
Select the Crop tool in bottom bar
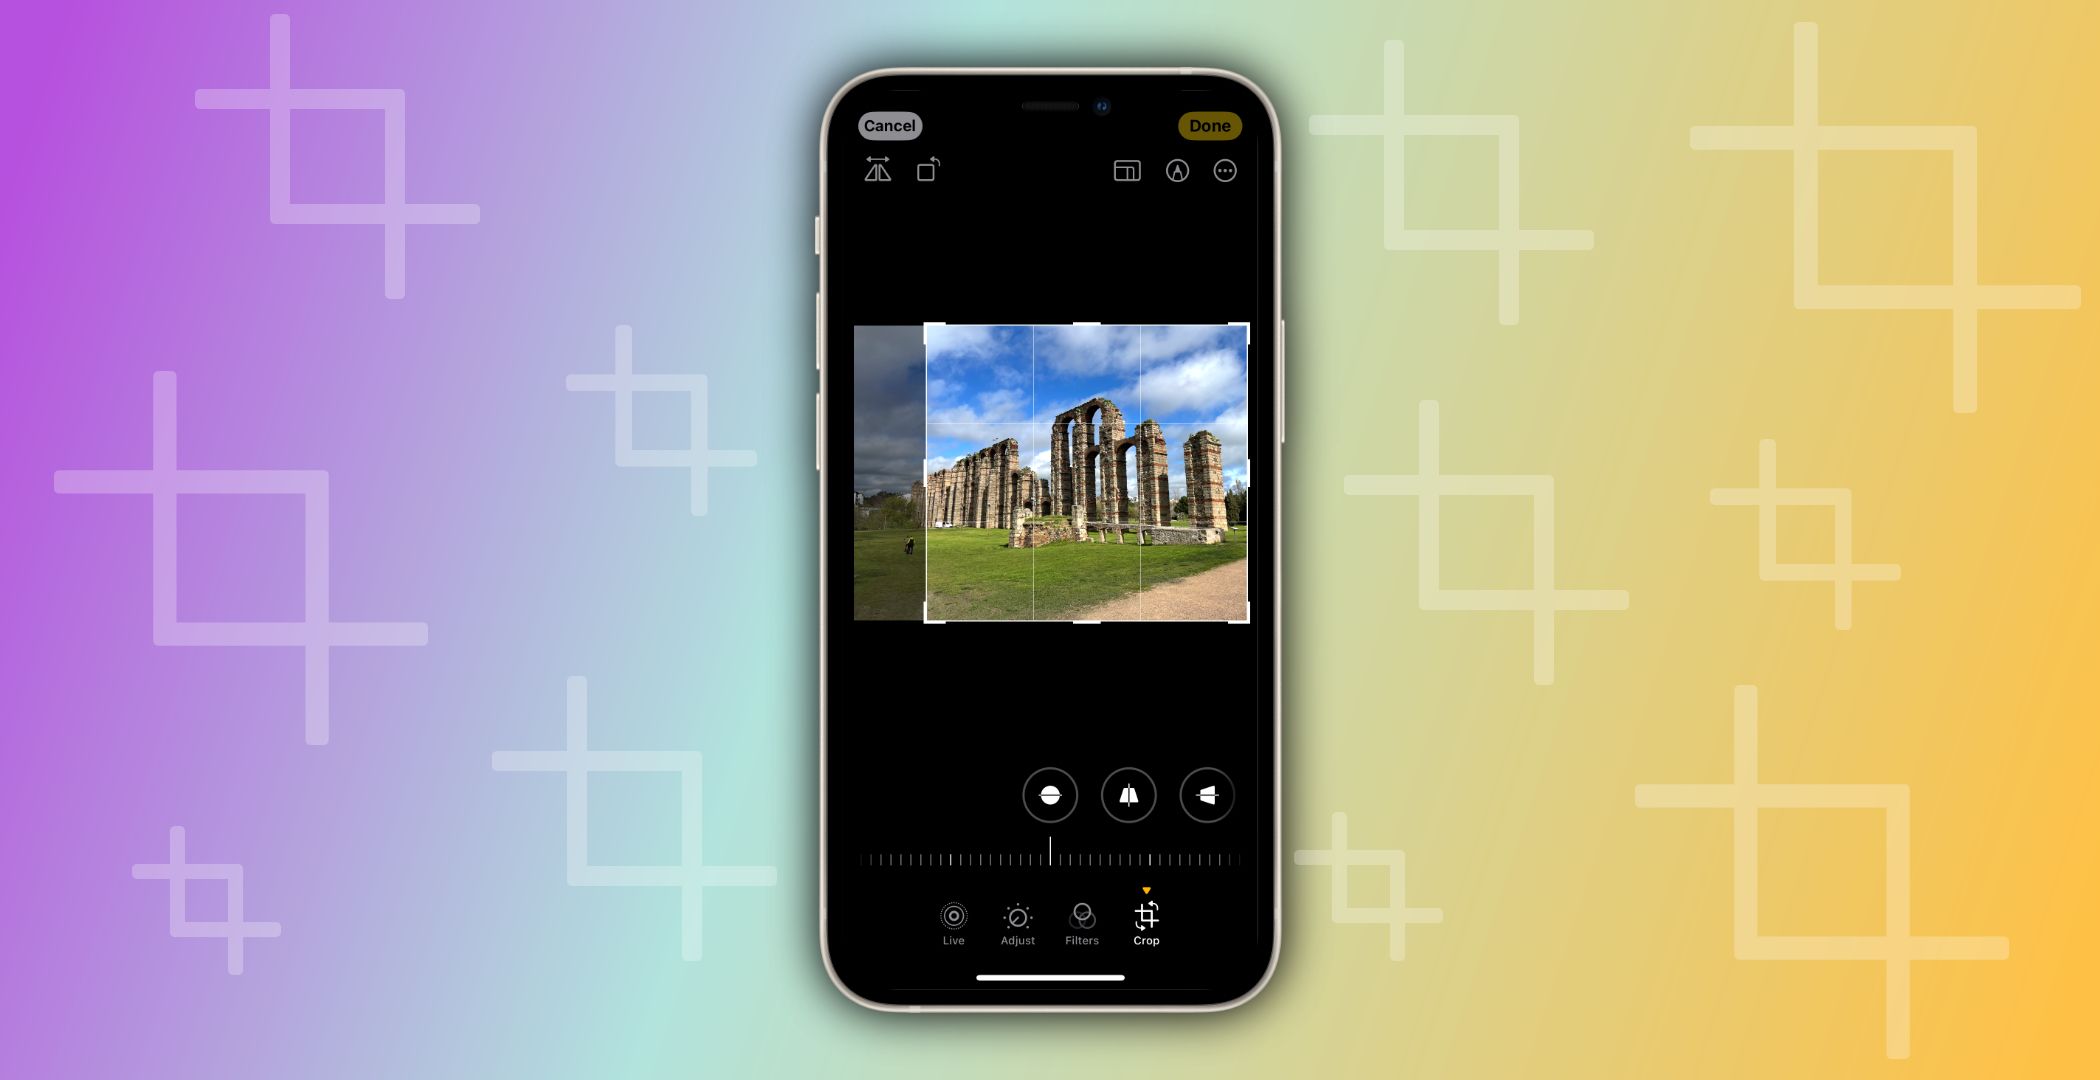click(1146, 923)
